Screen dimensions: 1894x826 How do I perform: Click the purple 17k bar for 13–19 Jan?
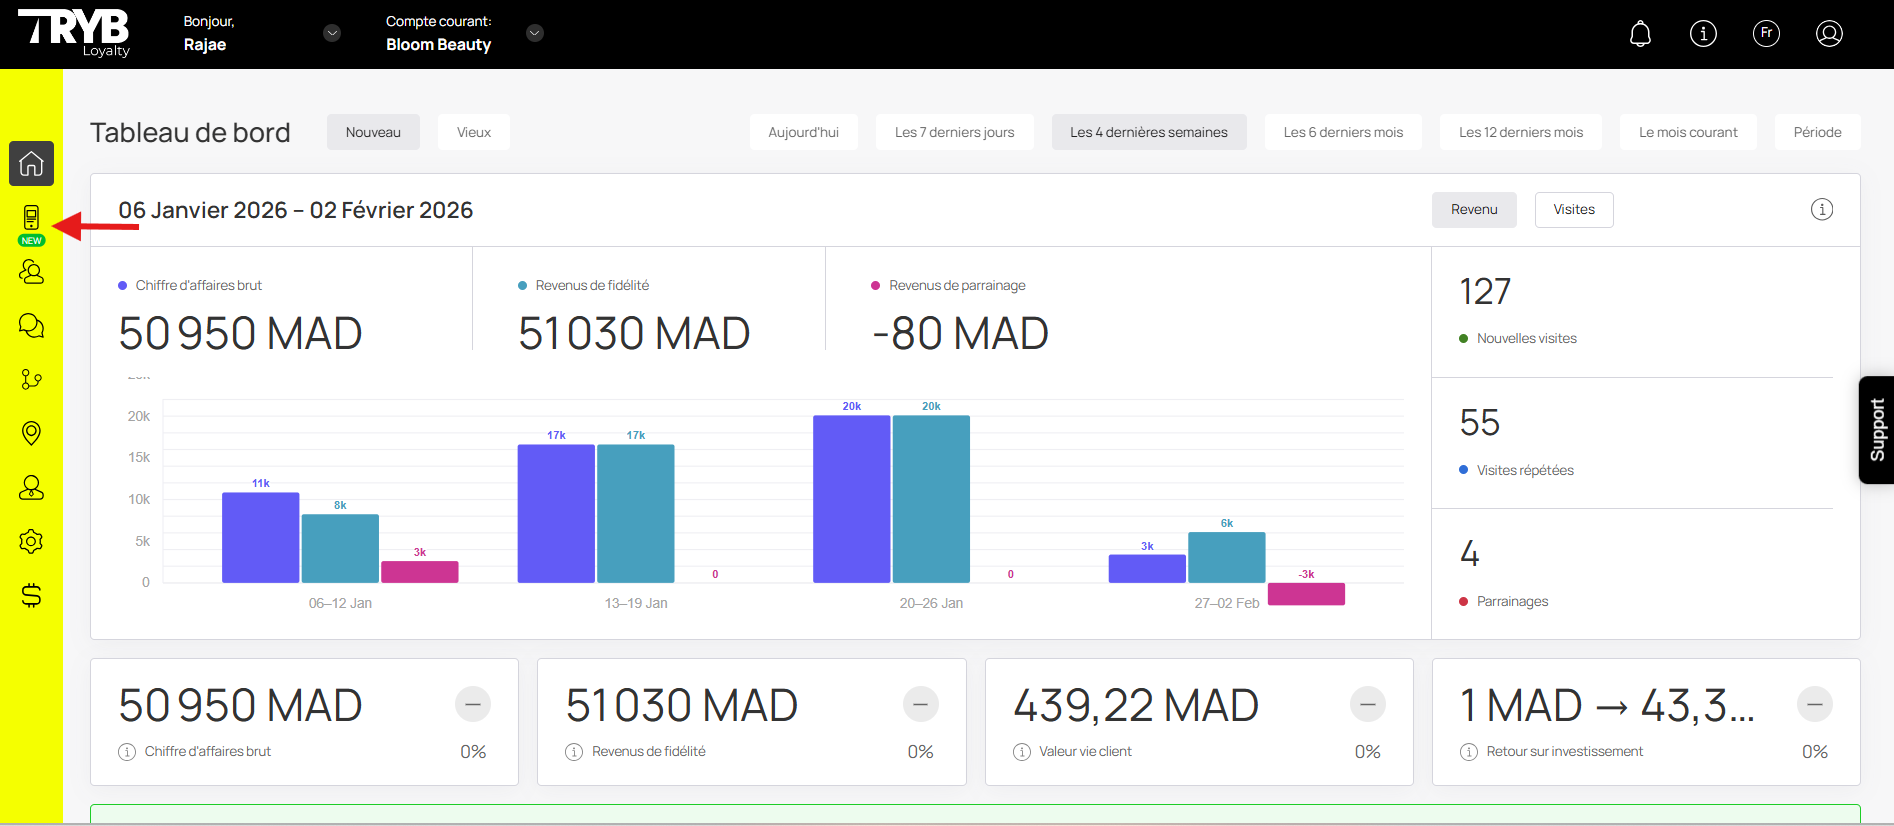click(x=556, y=514)
